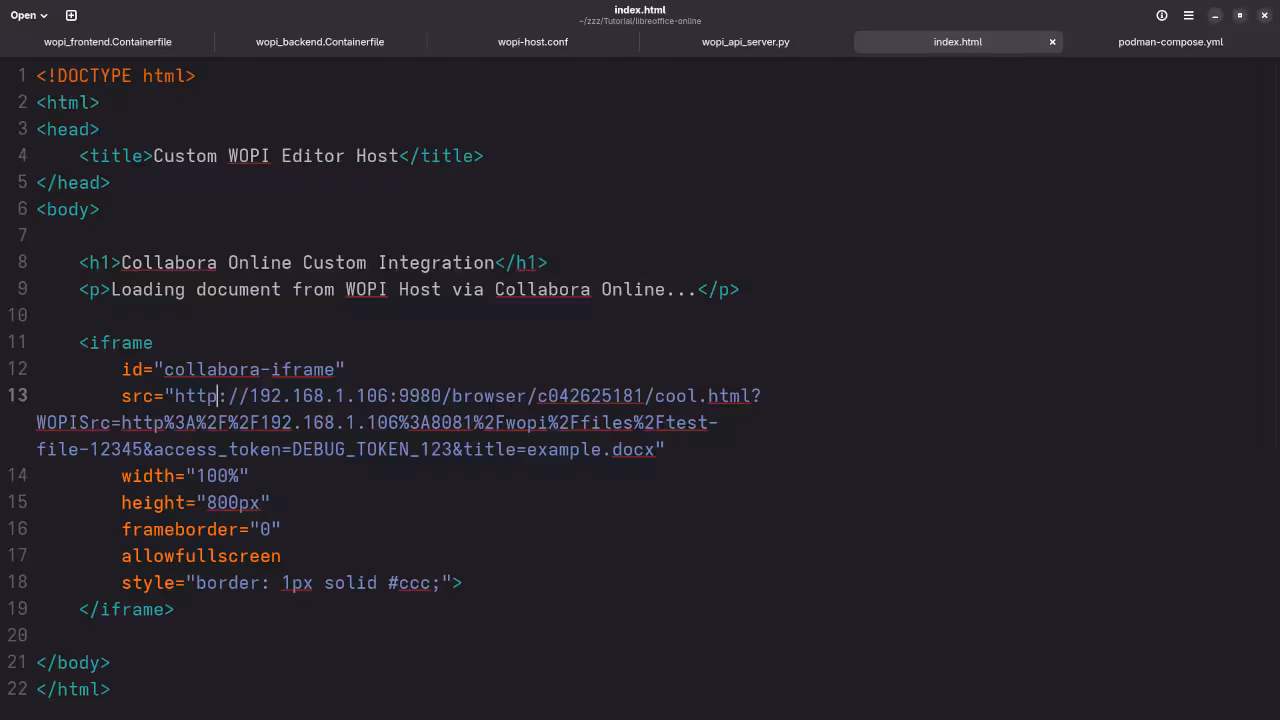The height and width of the screenshot is (720, 1280).
Task: Click line number 13 in gutter
Action: pos(18,395)
